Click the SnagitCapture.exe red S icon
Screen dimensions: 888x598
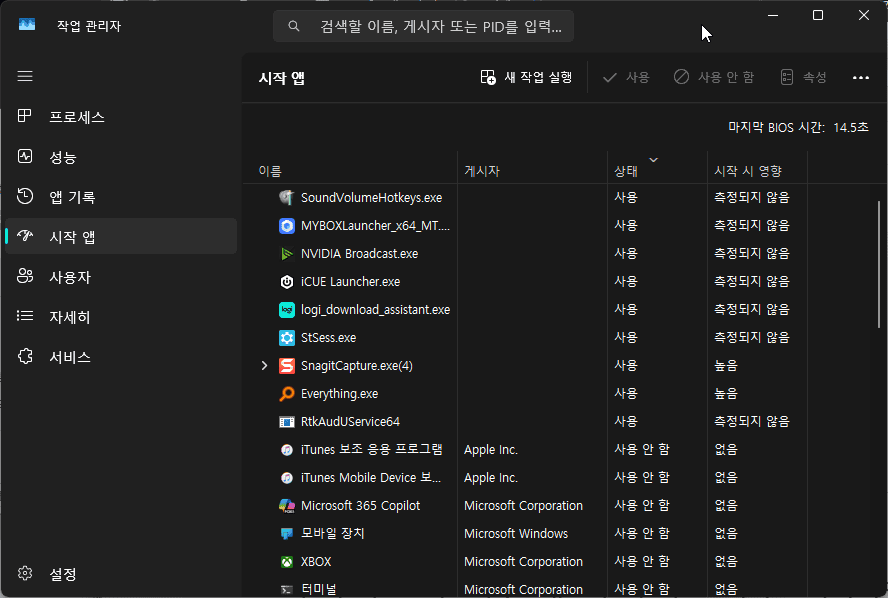coord(287,366)
